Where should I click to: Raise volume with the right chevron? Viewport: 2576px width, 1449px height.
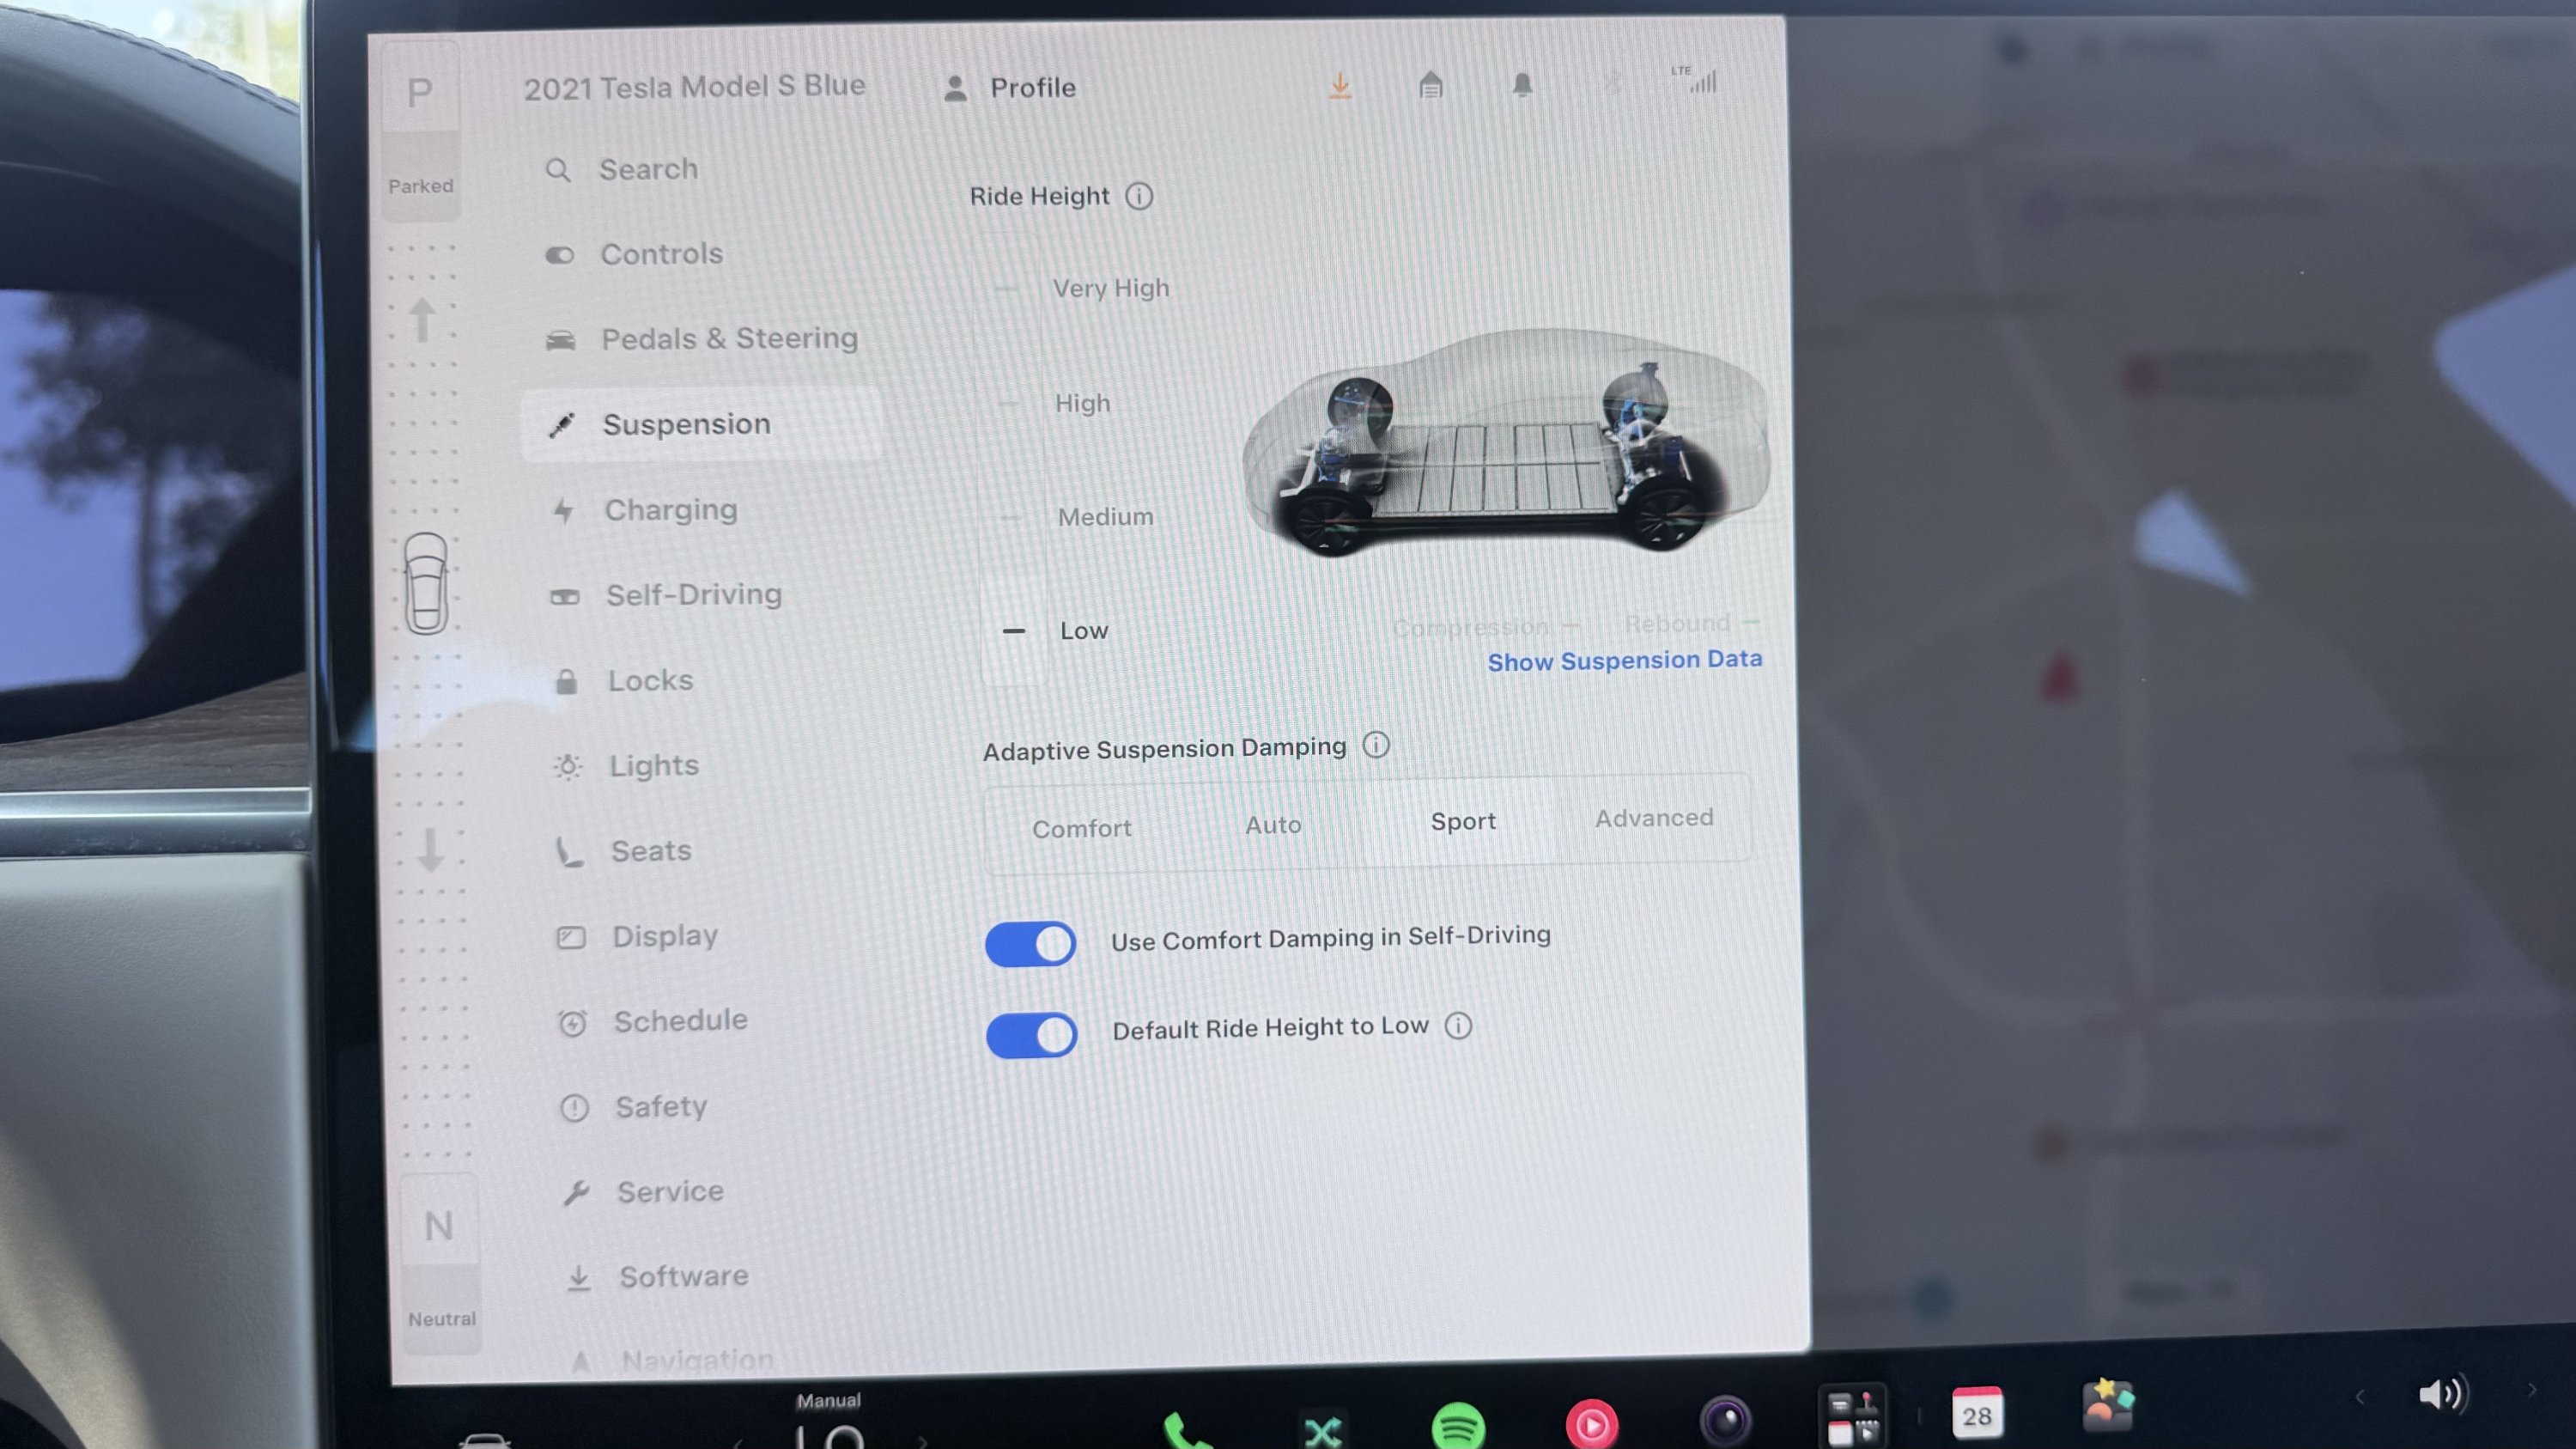pos(2531,1390)
